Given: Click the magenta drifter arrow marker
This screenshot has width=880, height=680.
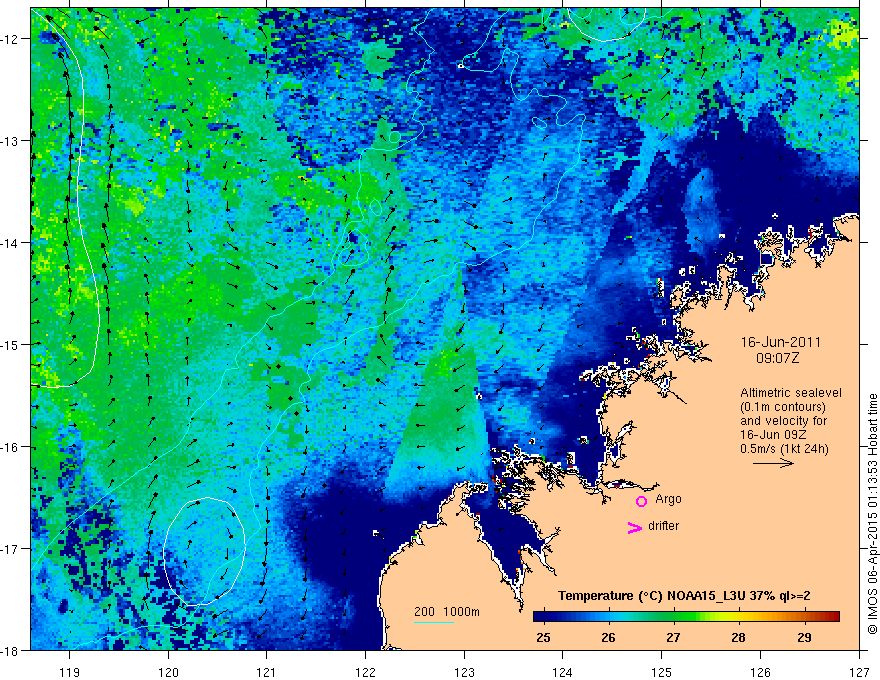Looking at the screenshot, I should click(x=634, y=528).
